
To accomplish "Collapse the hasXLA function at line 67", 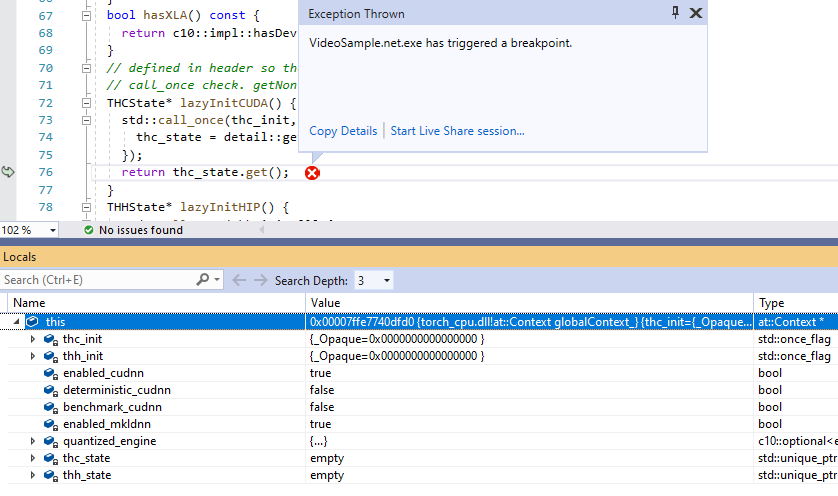I will [x=86, y=16].
